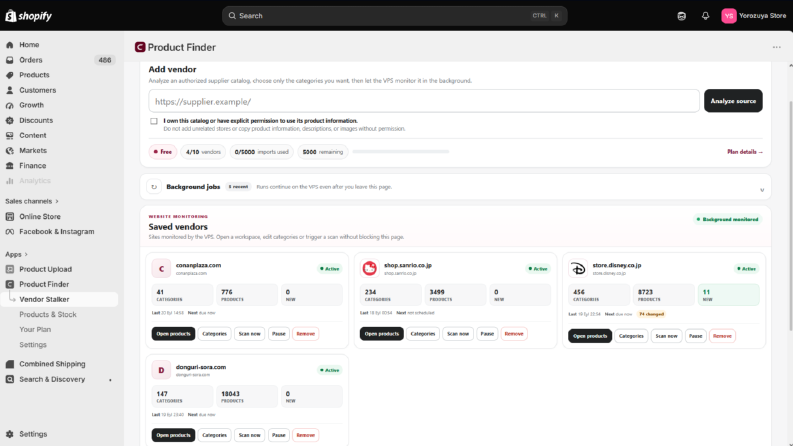
Task: Edit Categories for store.disney.co.jp
Action: coord(631,336)
